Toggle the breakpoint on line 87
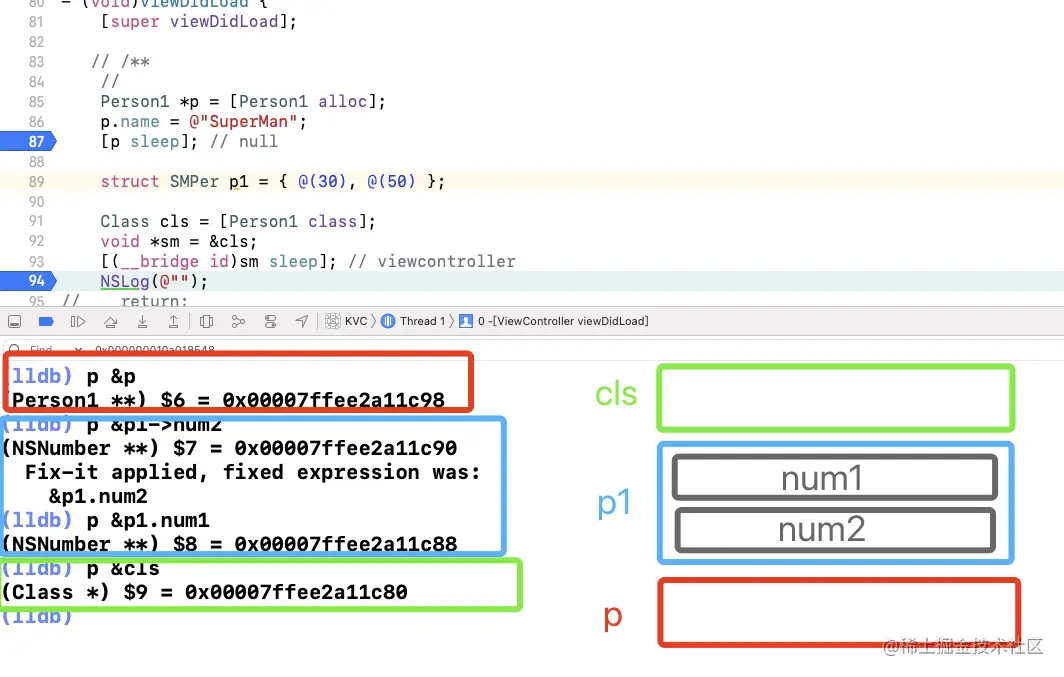This screenshot has width=1064, height=677. click(x=28, y=141)
